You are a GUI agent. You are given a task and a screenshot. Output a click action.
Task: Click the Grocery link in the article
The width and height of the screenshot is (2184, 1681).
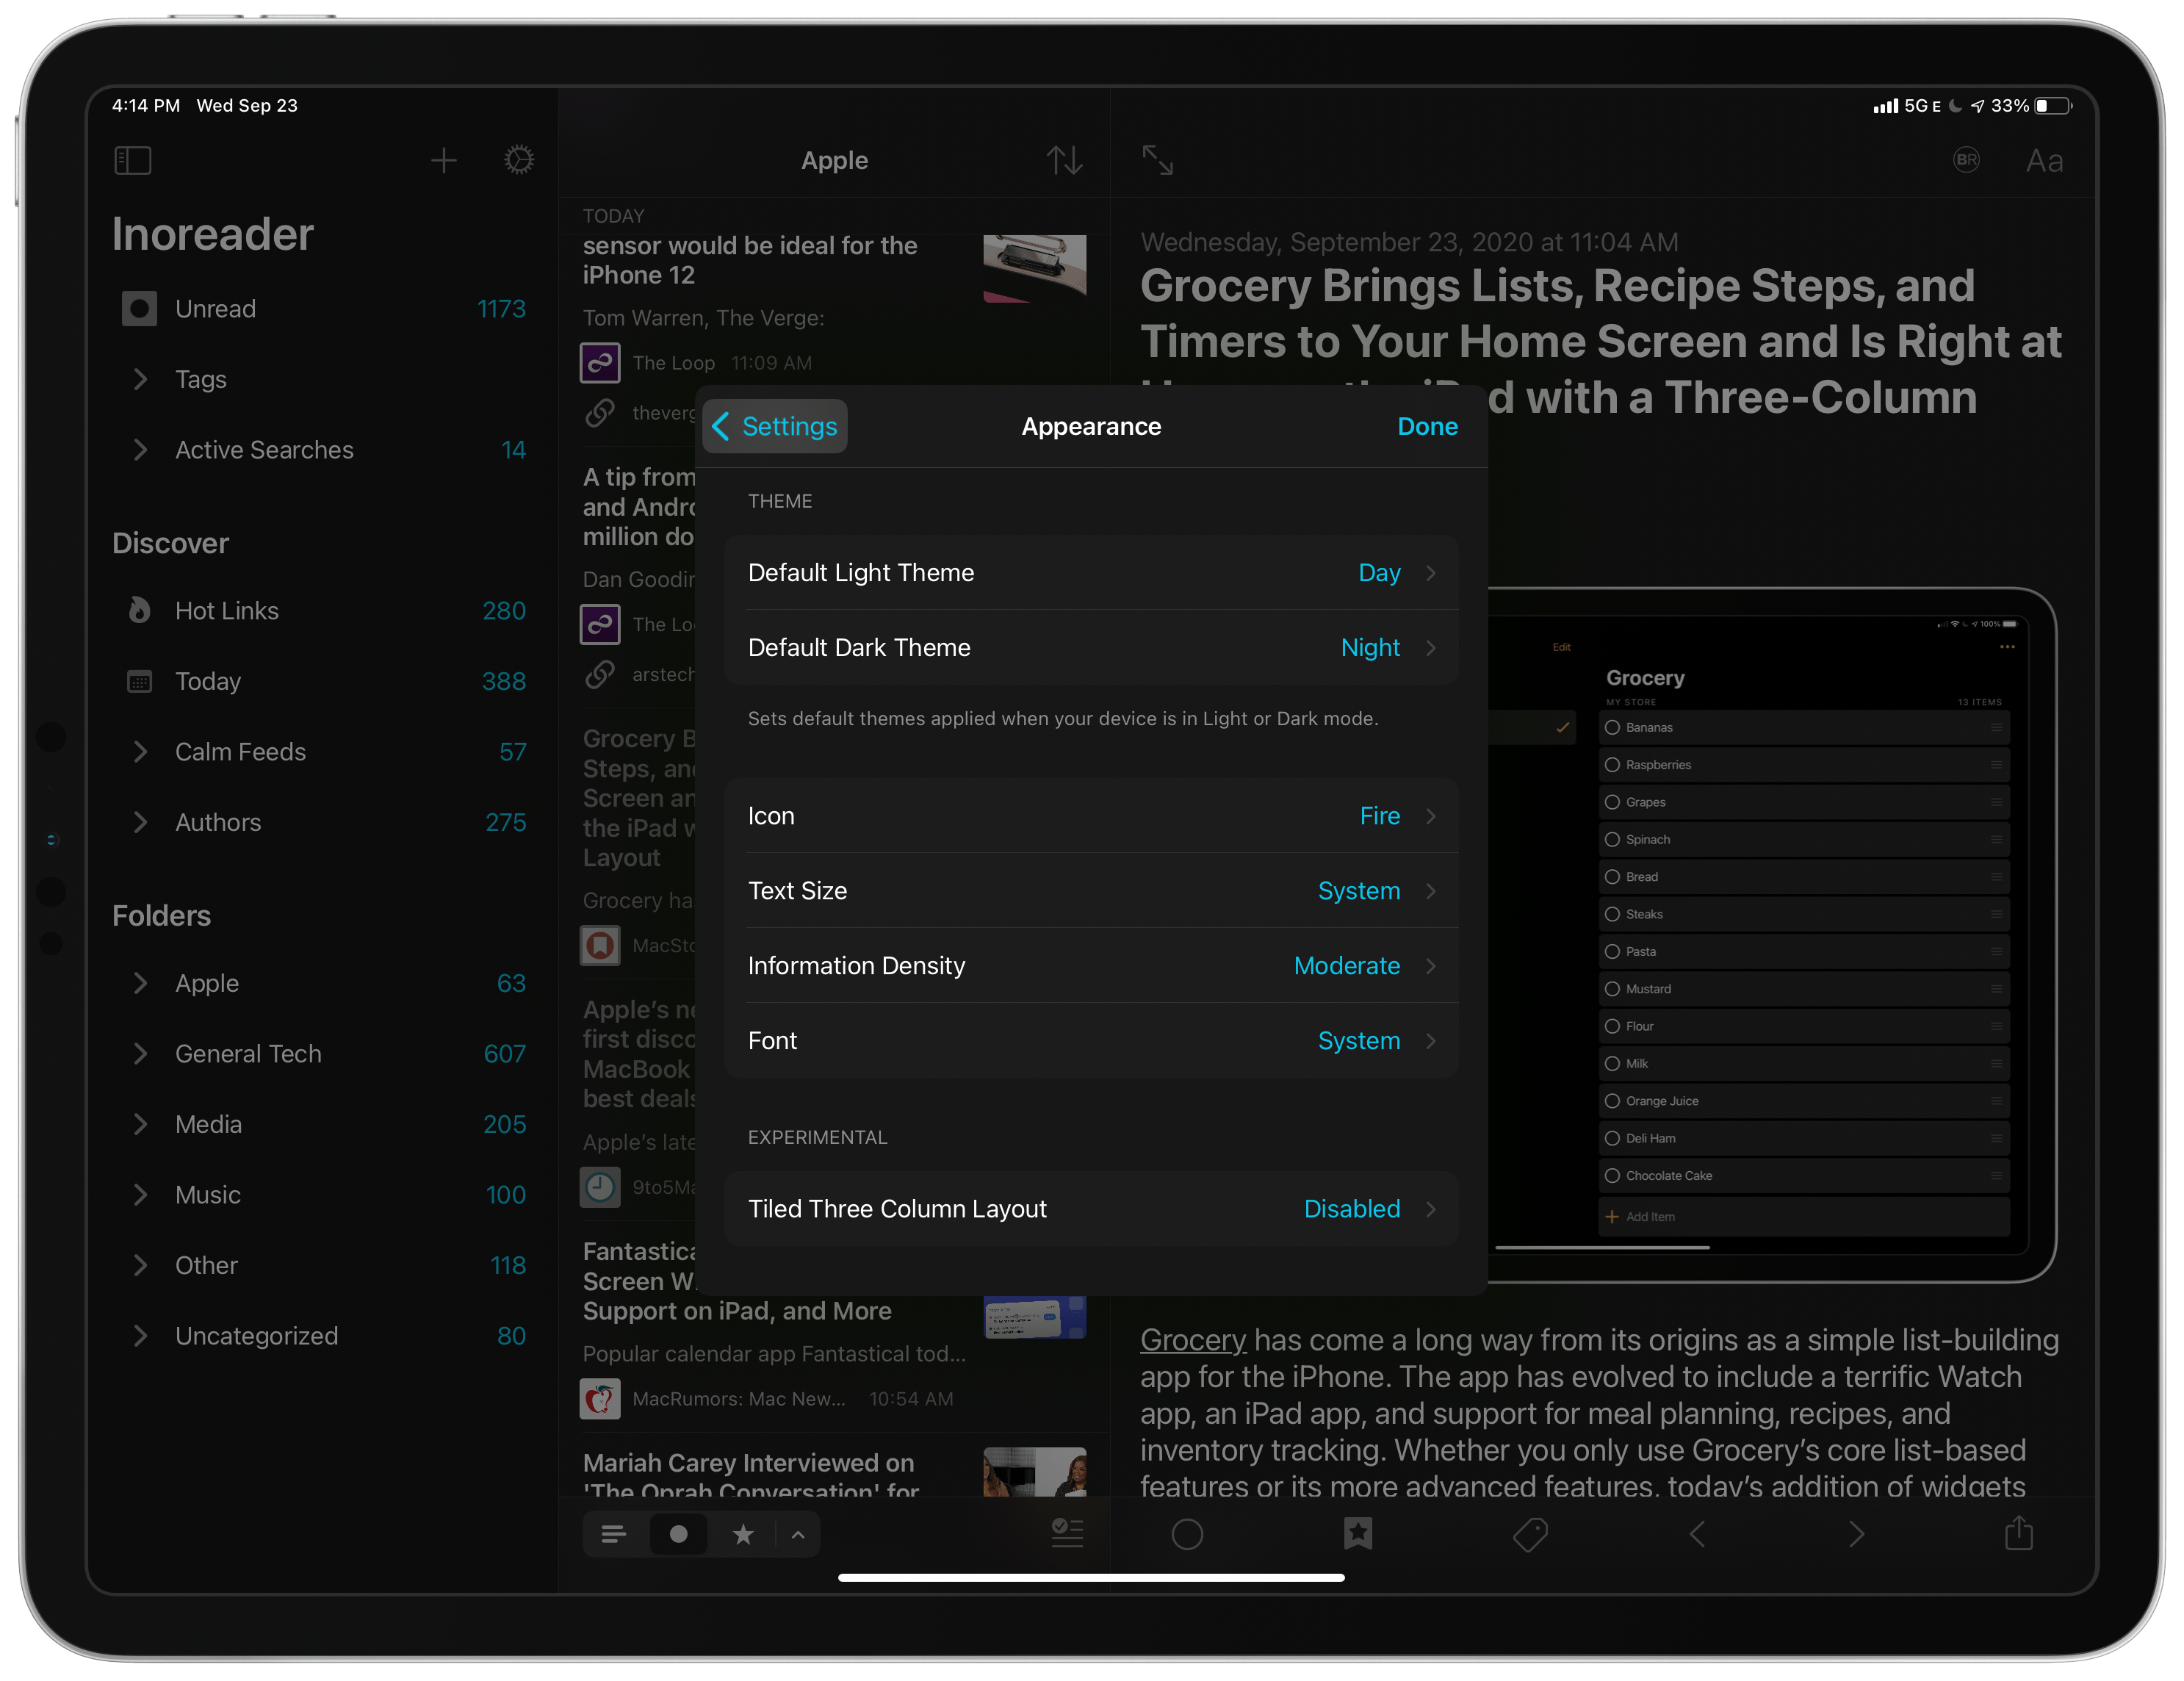[x=1193, y=1339]
